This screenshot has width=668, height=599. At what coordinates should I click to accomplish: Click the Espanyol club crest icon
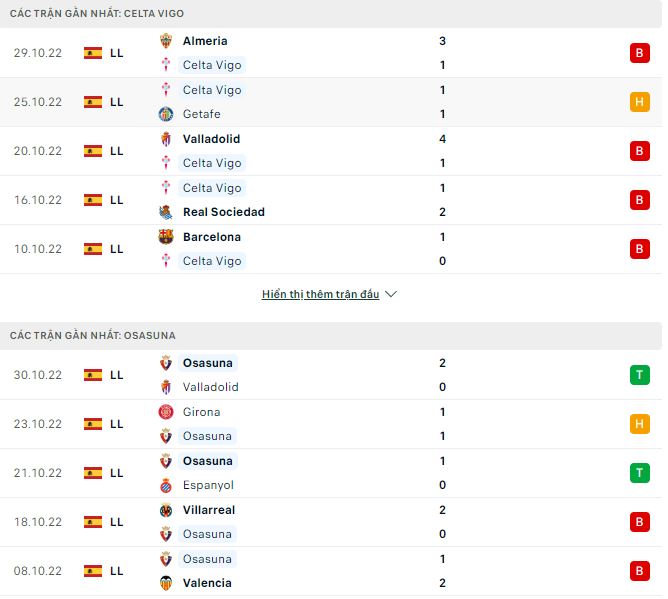coord(166,485)
